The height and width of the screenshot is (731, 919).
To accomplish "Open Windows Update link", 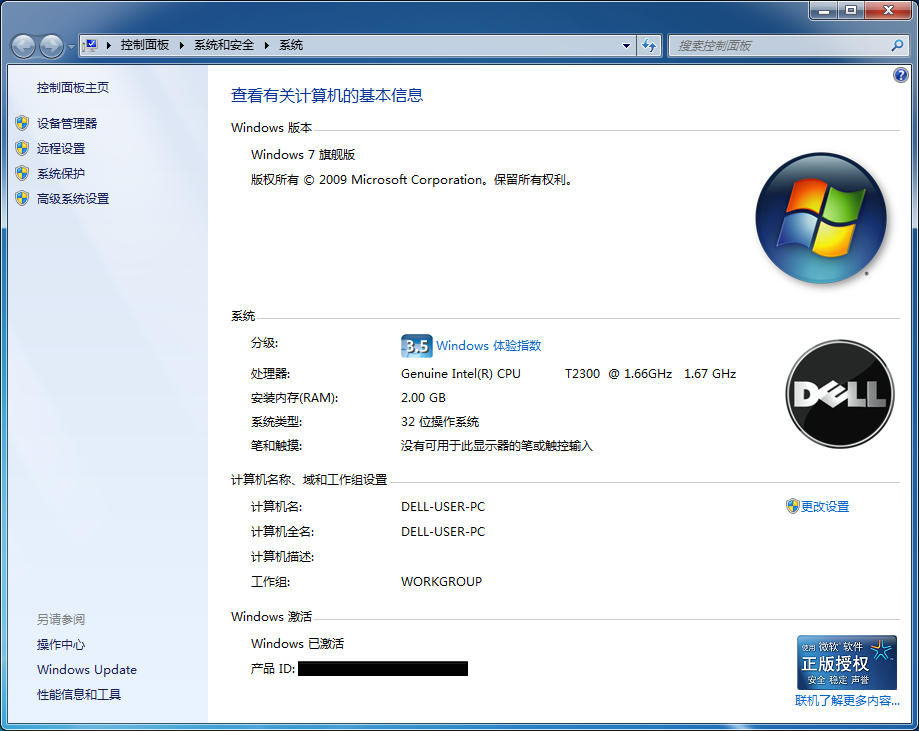I will 87,669.
